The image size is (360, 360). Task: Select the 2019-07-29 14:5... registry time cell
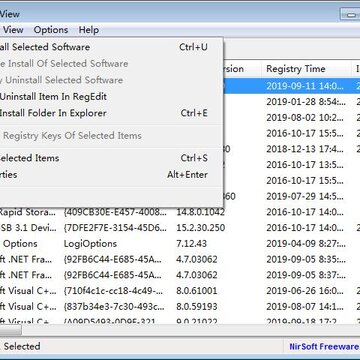click(x=305, y=196)
